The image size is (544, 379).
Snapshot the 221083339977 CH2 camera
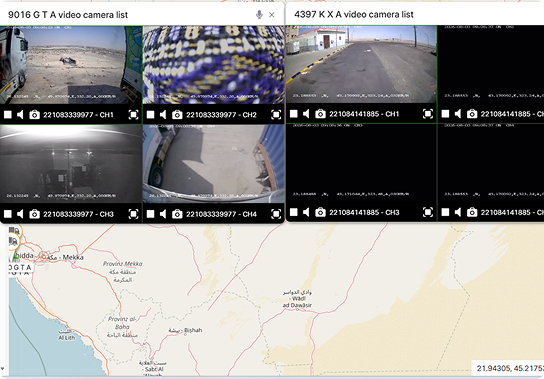(x=177, y=115)
